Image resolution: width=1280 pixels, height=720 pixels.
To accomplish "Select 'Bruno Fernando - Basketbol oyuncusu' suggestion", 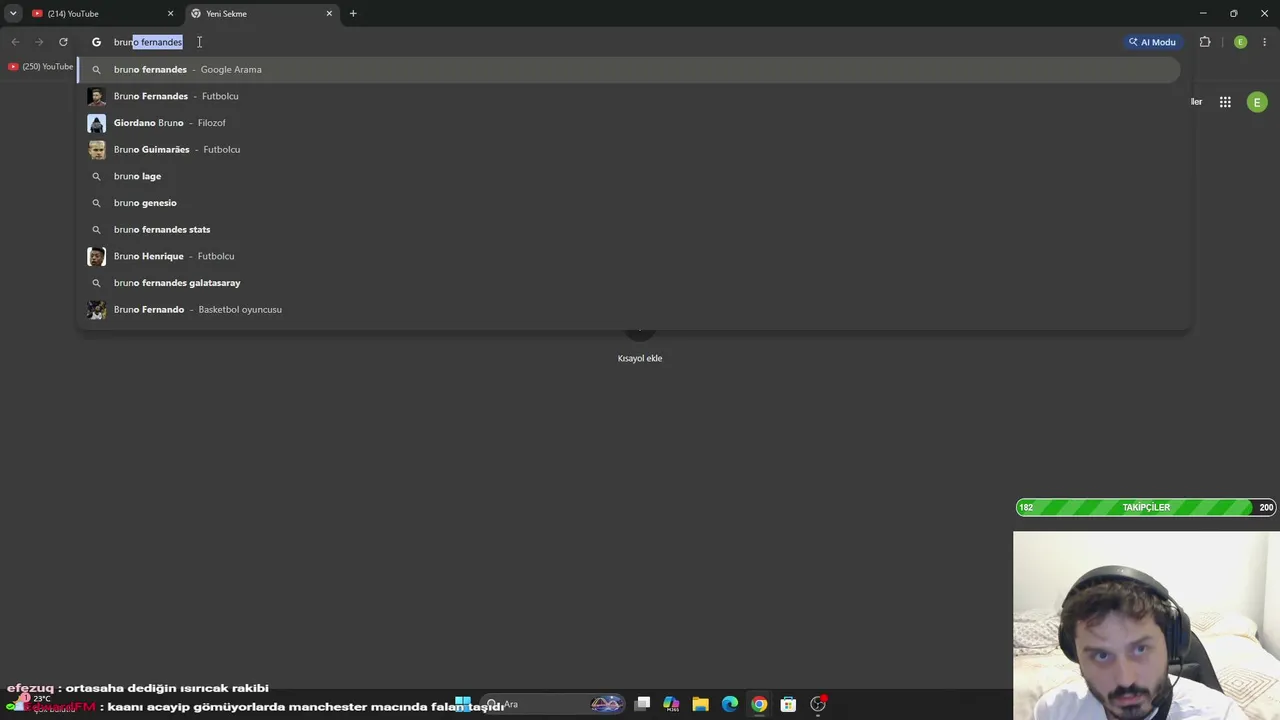I will 630,310.
